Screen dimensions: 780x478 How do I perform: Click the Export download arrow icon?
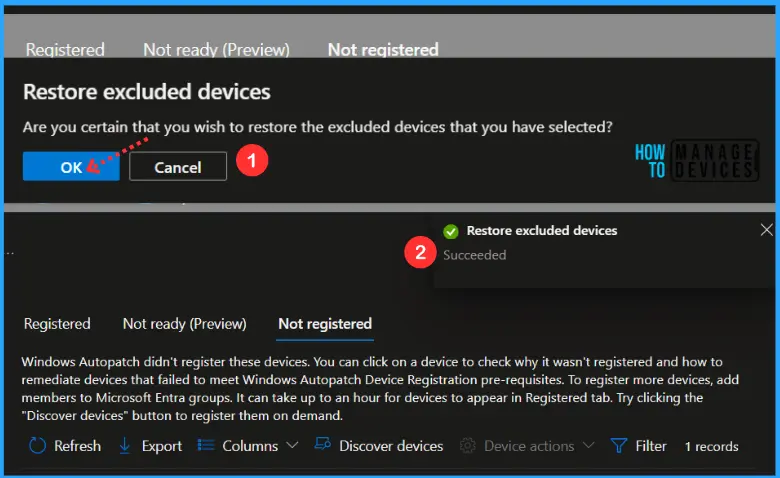125,446
